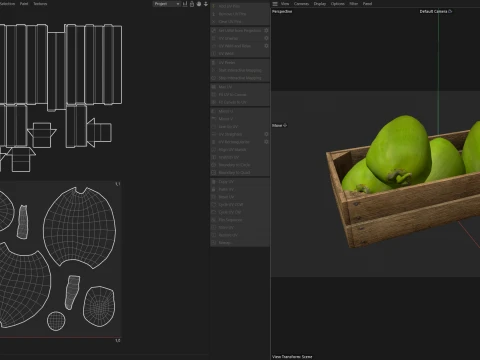Click the Store UV command

(240, 228)
